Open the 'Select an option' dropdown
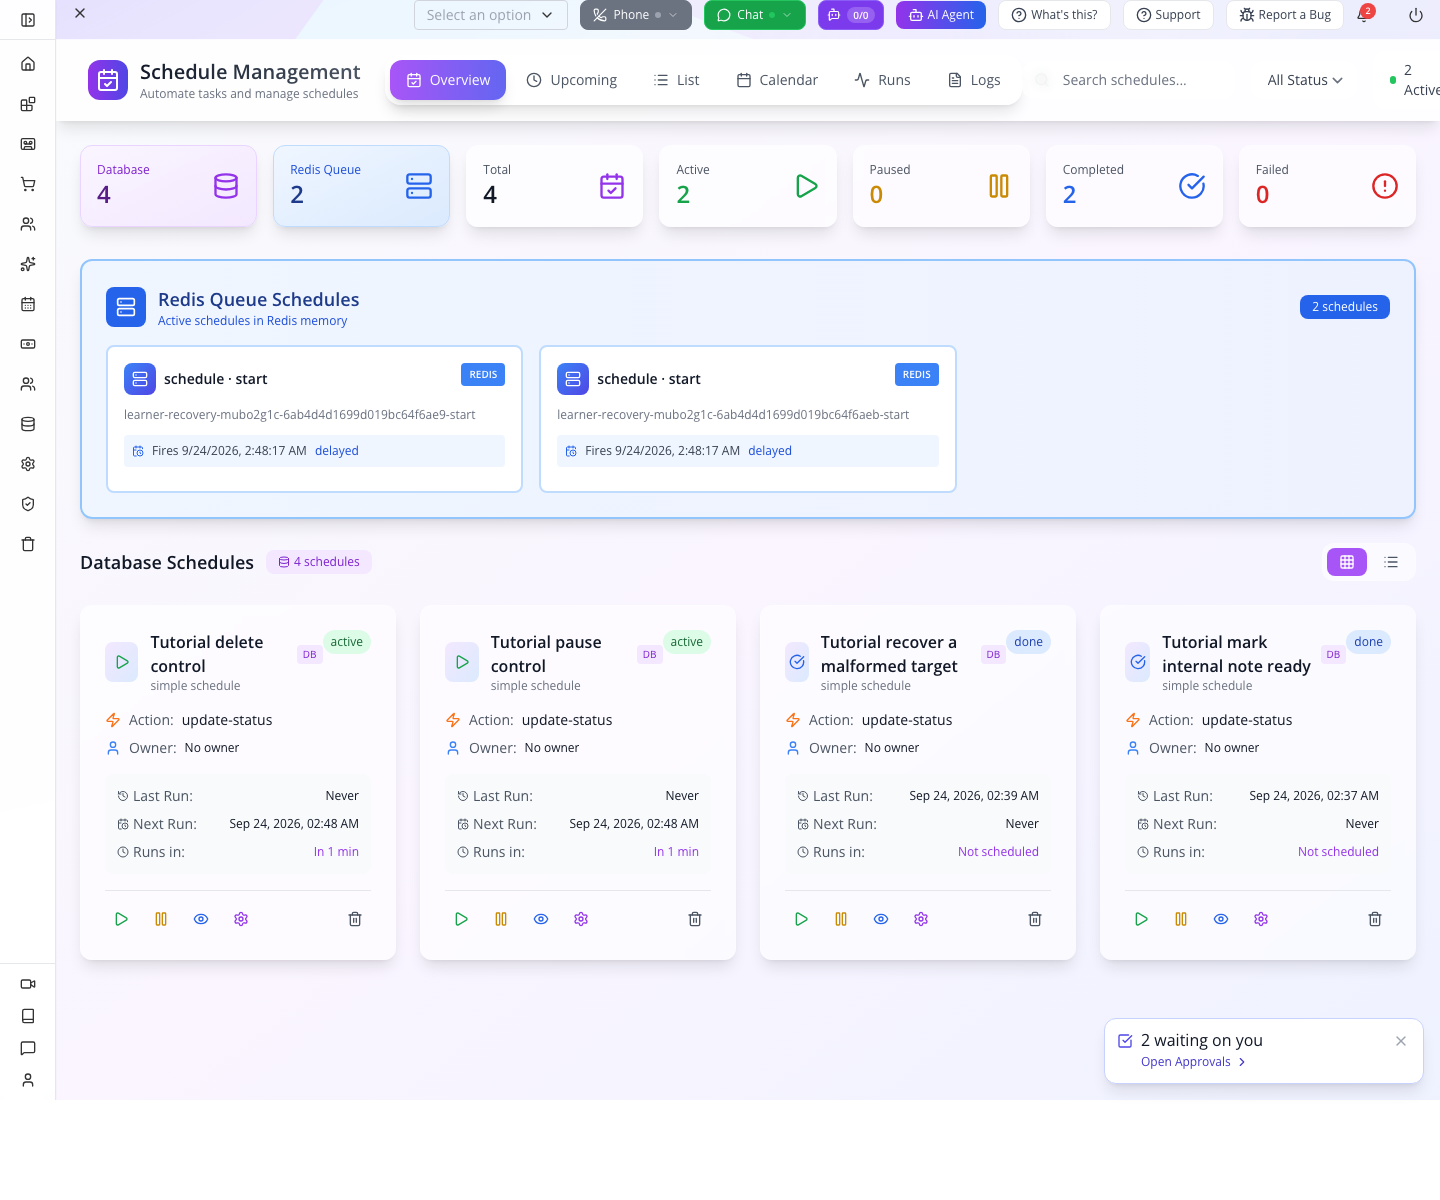Viewport: 1440px width, 1200px height. click(491, 15)
